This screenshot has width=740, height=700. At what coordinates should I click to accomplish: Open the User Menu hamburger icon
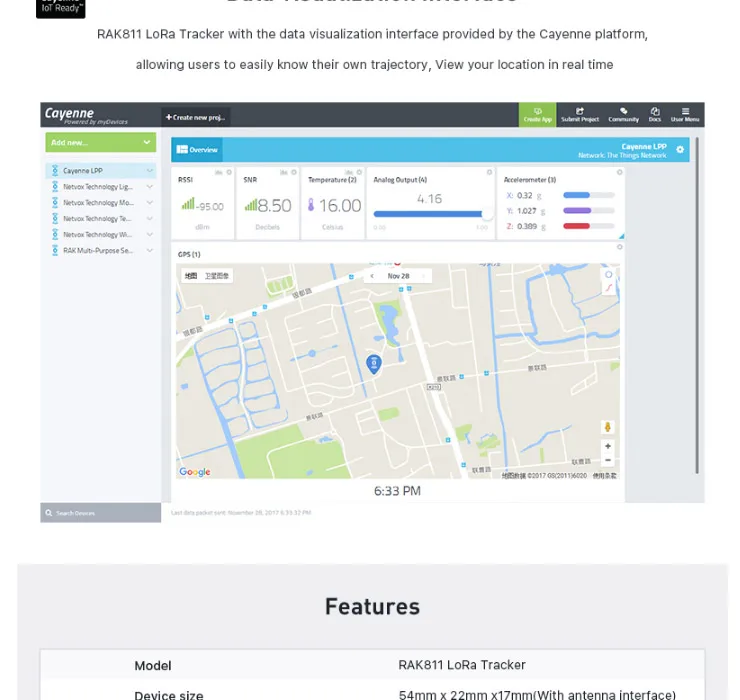tap(685, 115)
